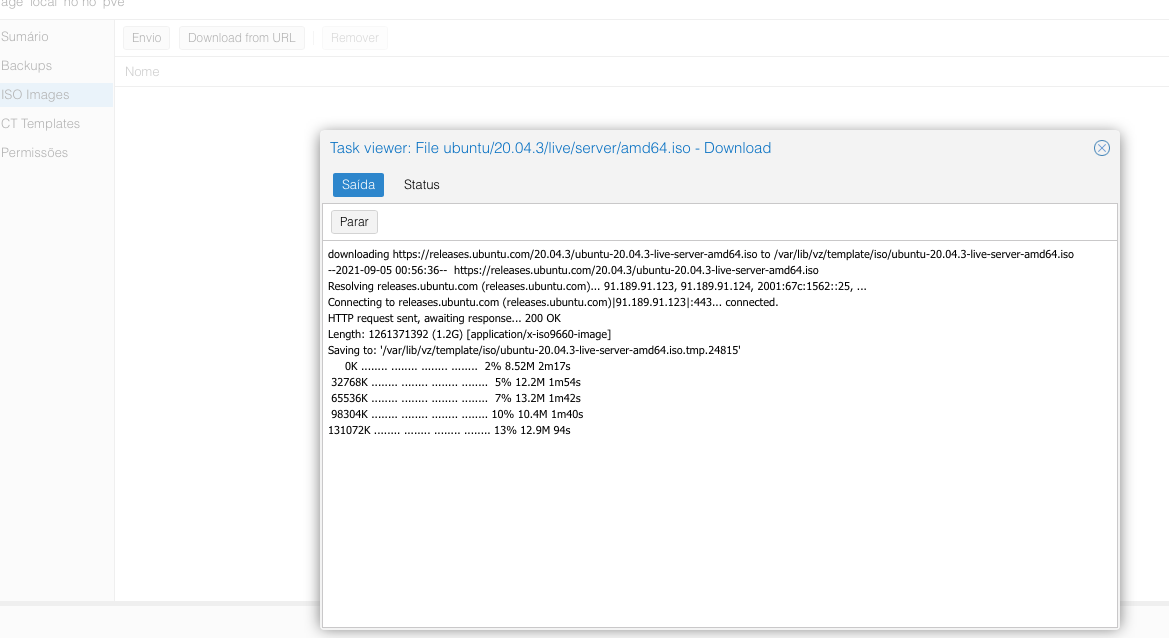Go to the CT Templates section
The image size is (1169, 638).
[x=41, y=124]
